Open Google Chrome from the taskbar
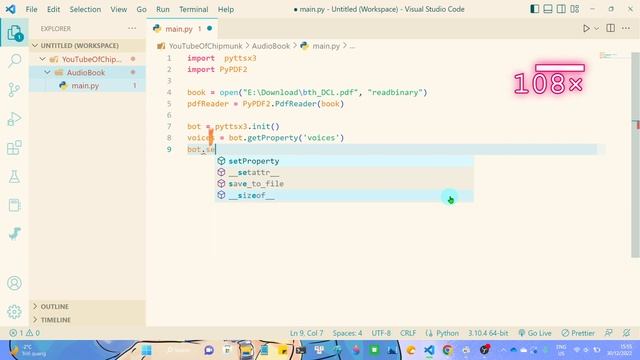The image size is (640, 360). click(448, 350)
